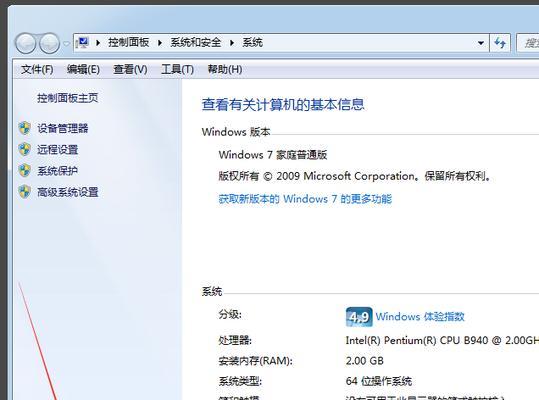Go to 控制面板主页 link
539x400 pixels.
coord(68,98)
